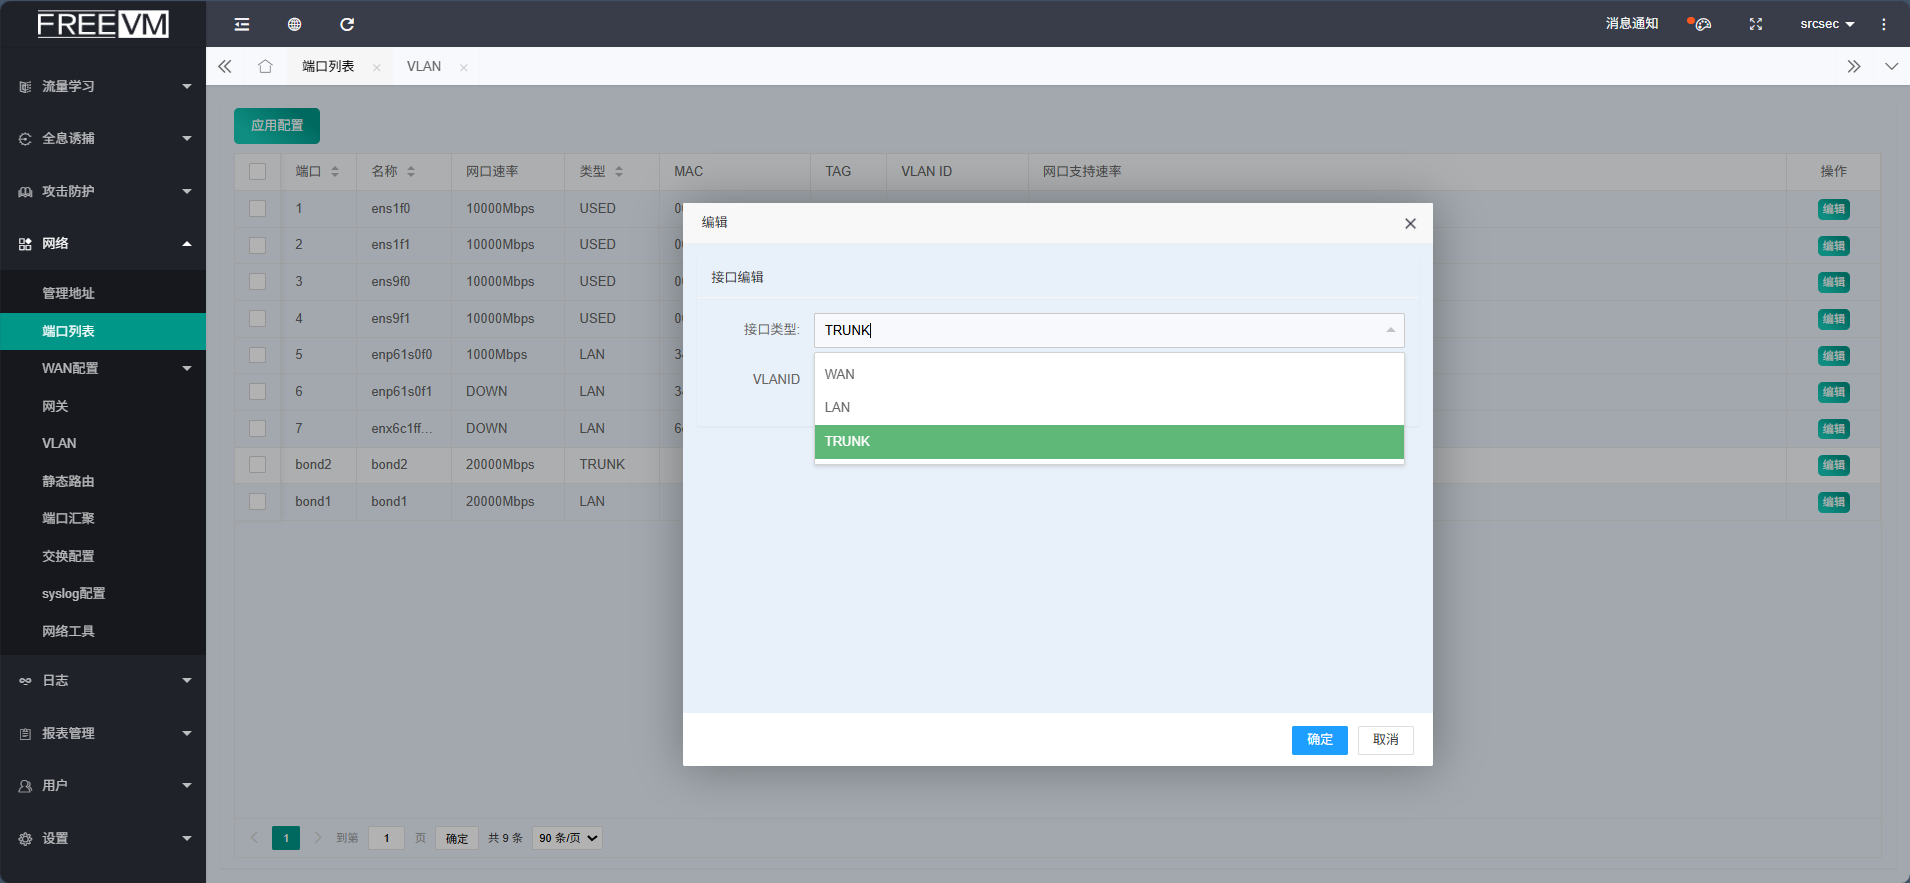Enter fullscreen using the expand icon

coord(1755,24)
